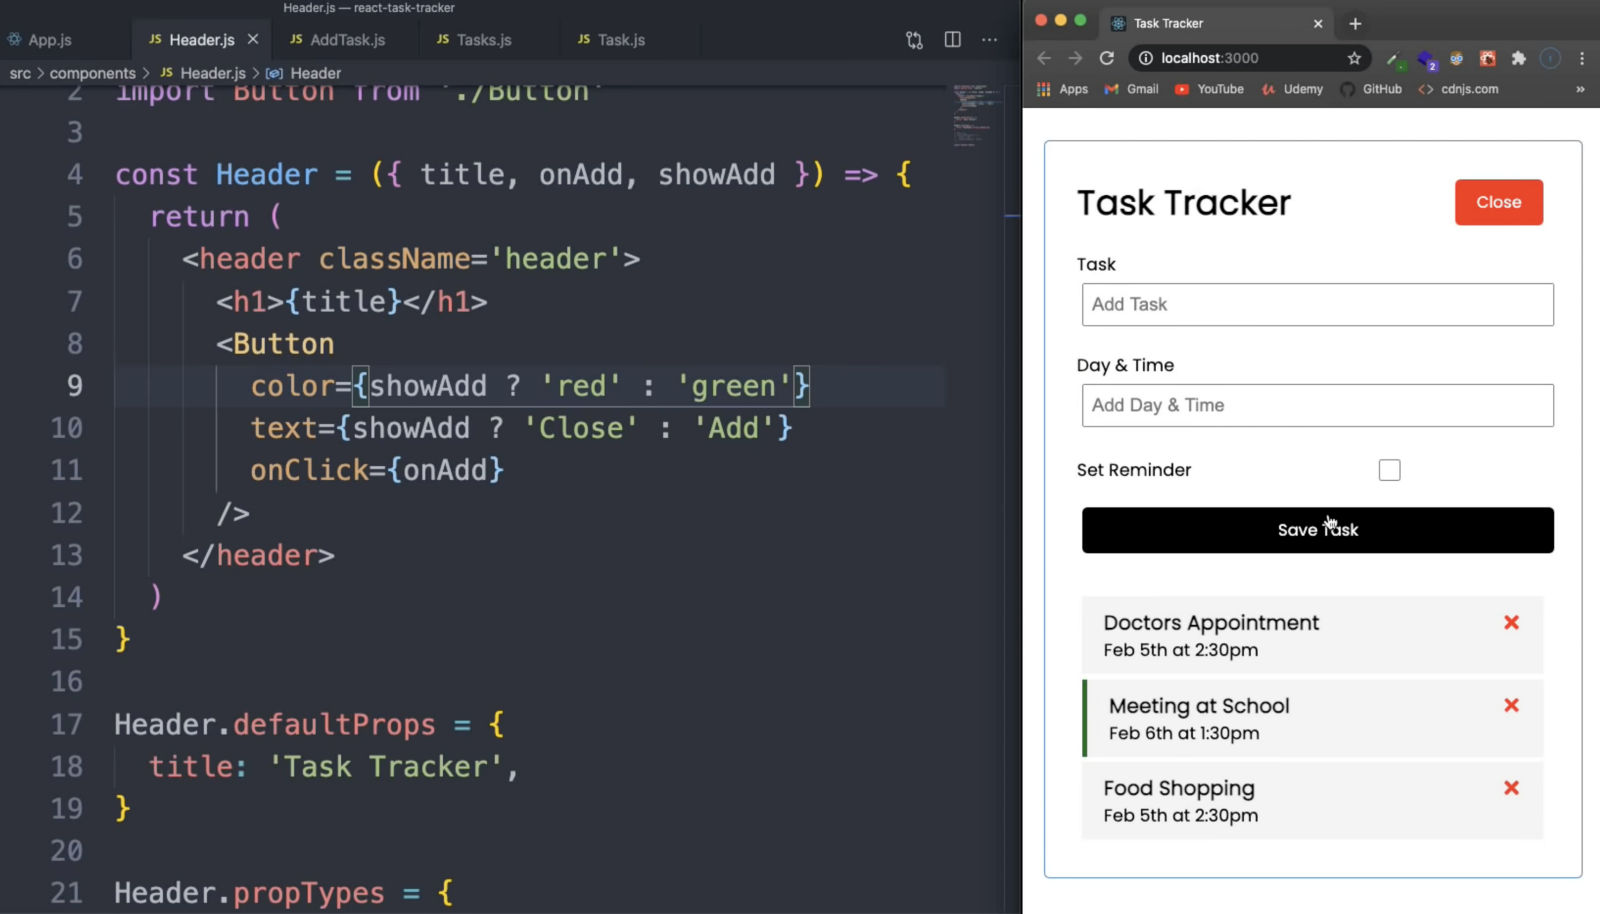
Task: Click the green pencil extension icon
Action: (1394, 59)
